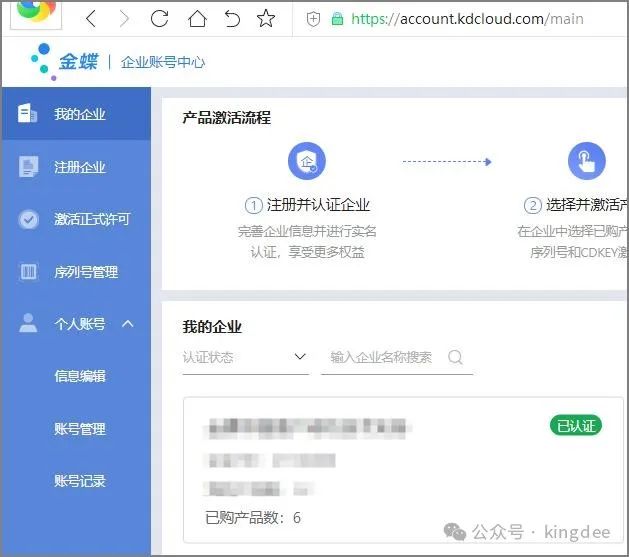Click search magnifier in enterprise search
Viewport: 629px width, 557px height.
[456, 357]
